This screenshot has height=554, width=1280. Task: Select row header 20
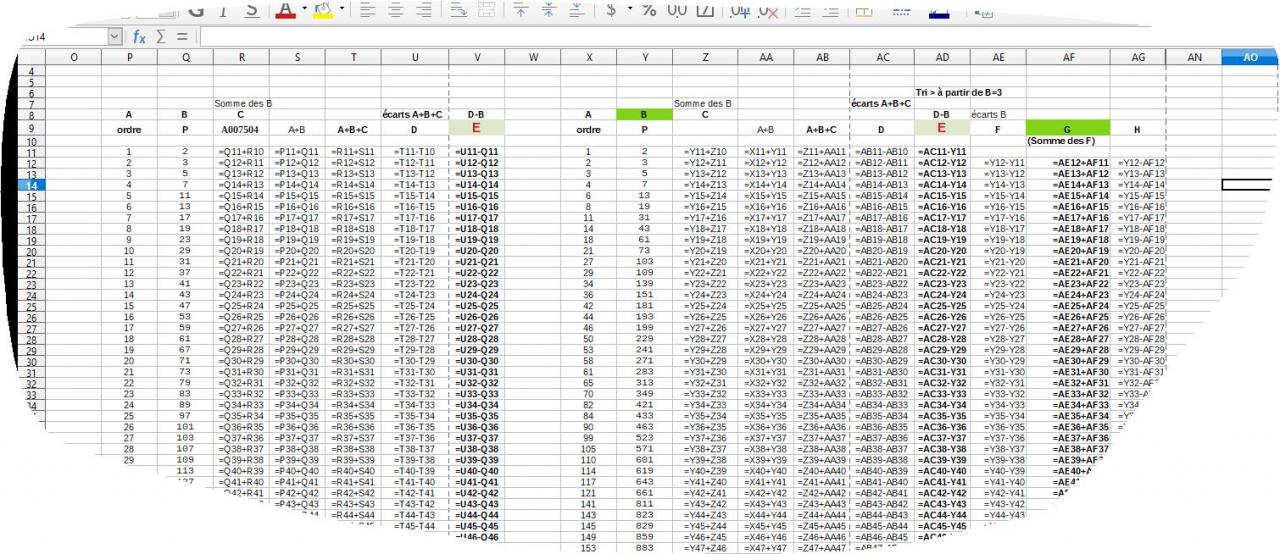click(30, 251)
